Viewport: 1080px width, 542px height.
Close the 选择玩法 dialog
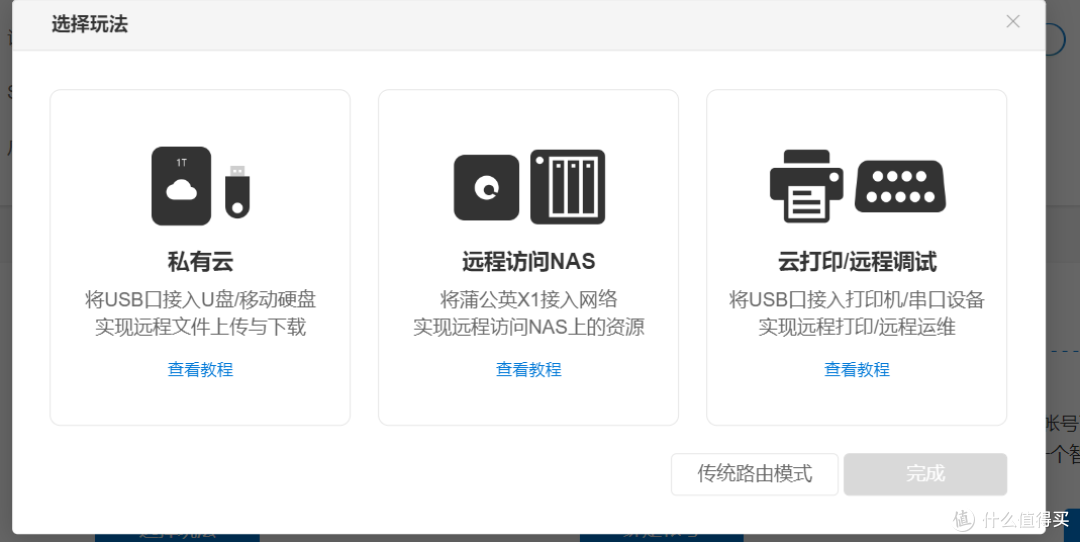pos(1012,21)
